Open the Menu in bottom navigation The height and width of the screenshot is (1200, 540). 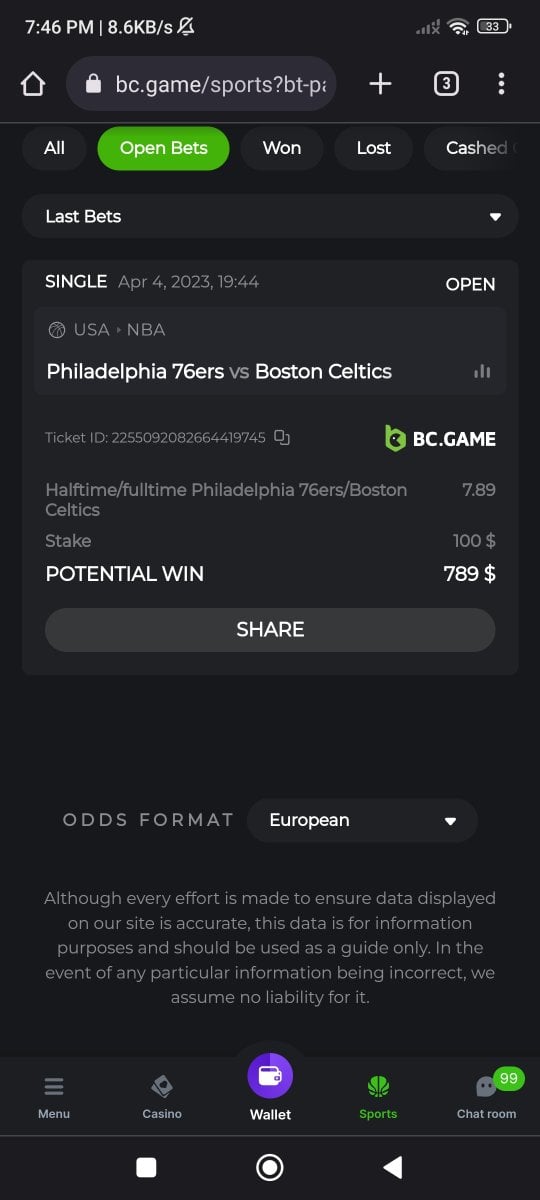(54, 1096)
